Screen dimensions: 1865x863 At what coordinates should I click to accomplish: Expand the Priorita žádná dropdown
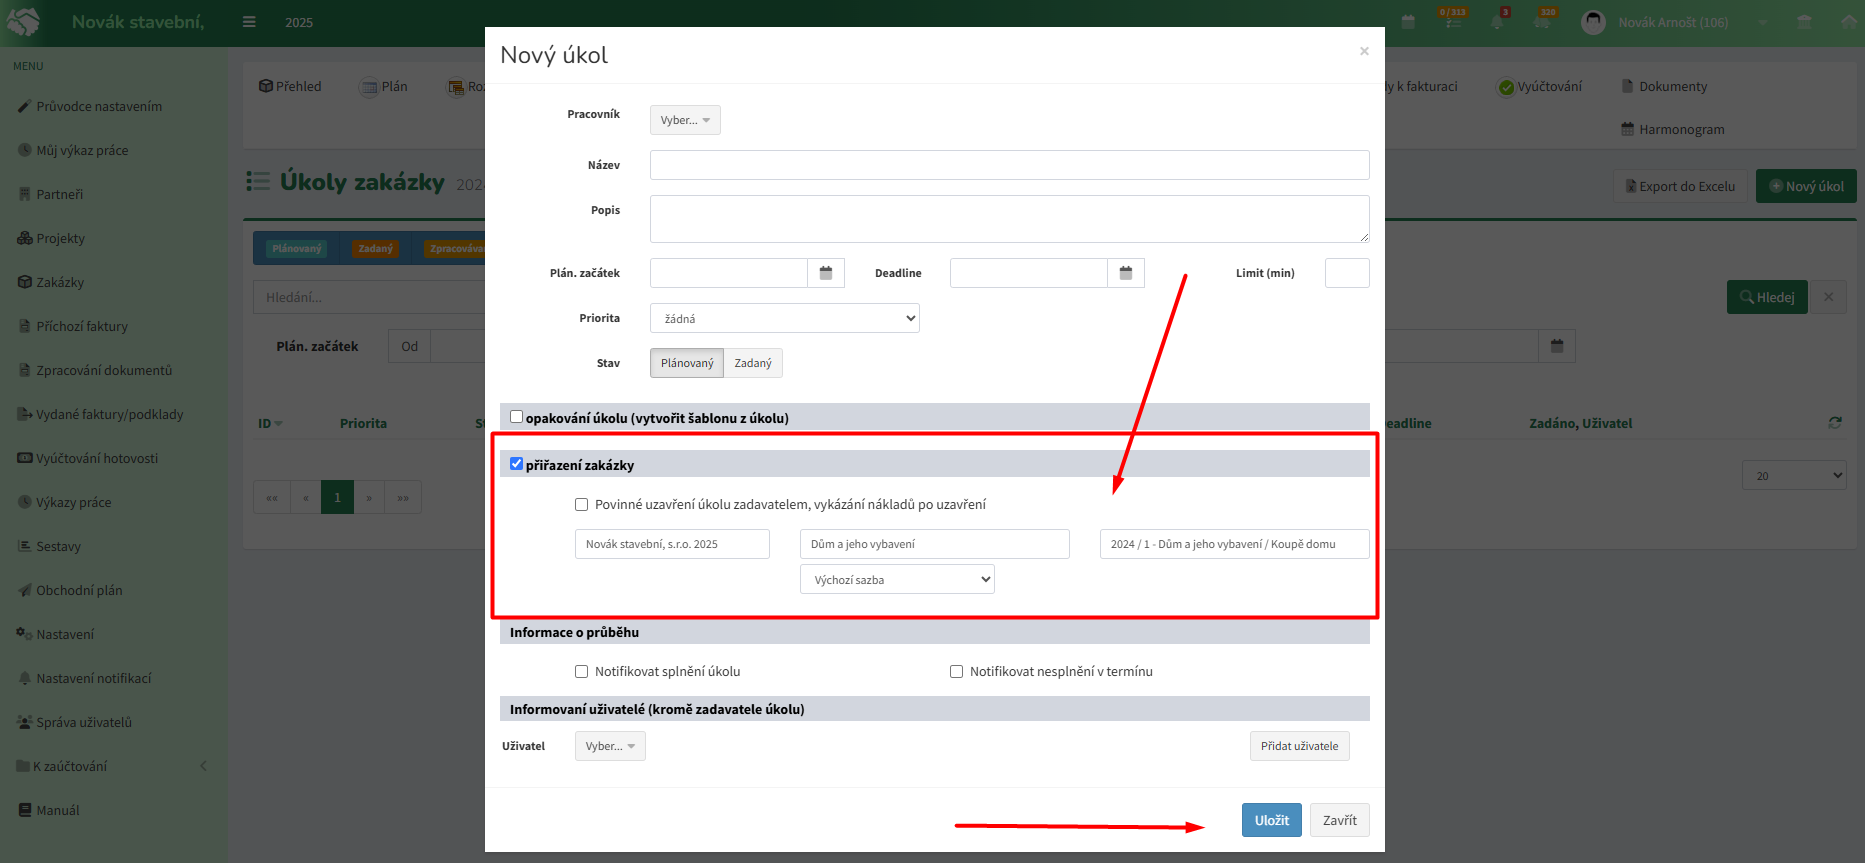click(x=785, y=318)
